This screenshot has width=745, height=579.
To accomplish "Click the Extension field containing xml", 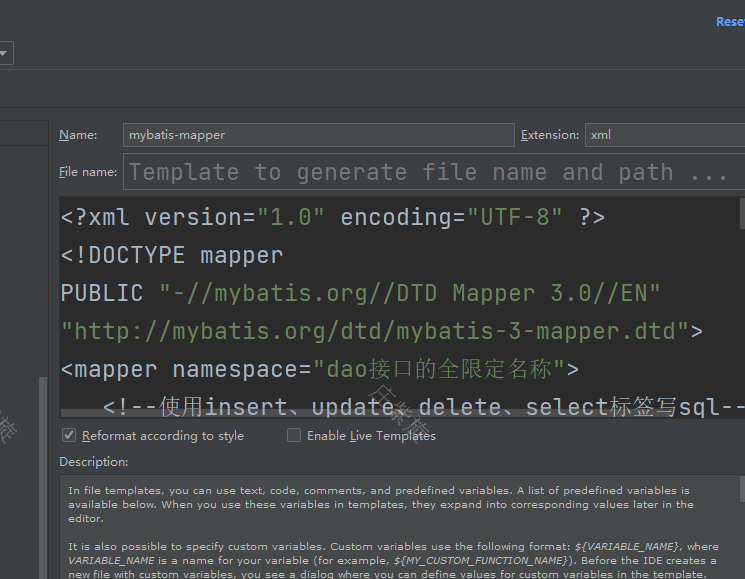I will pos(665,135).
